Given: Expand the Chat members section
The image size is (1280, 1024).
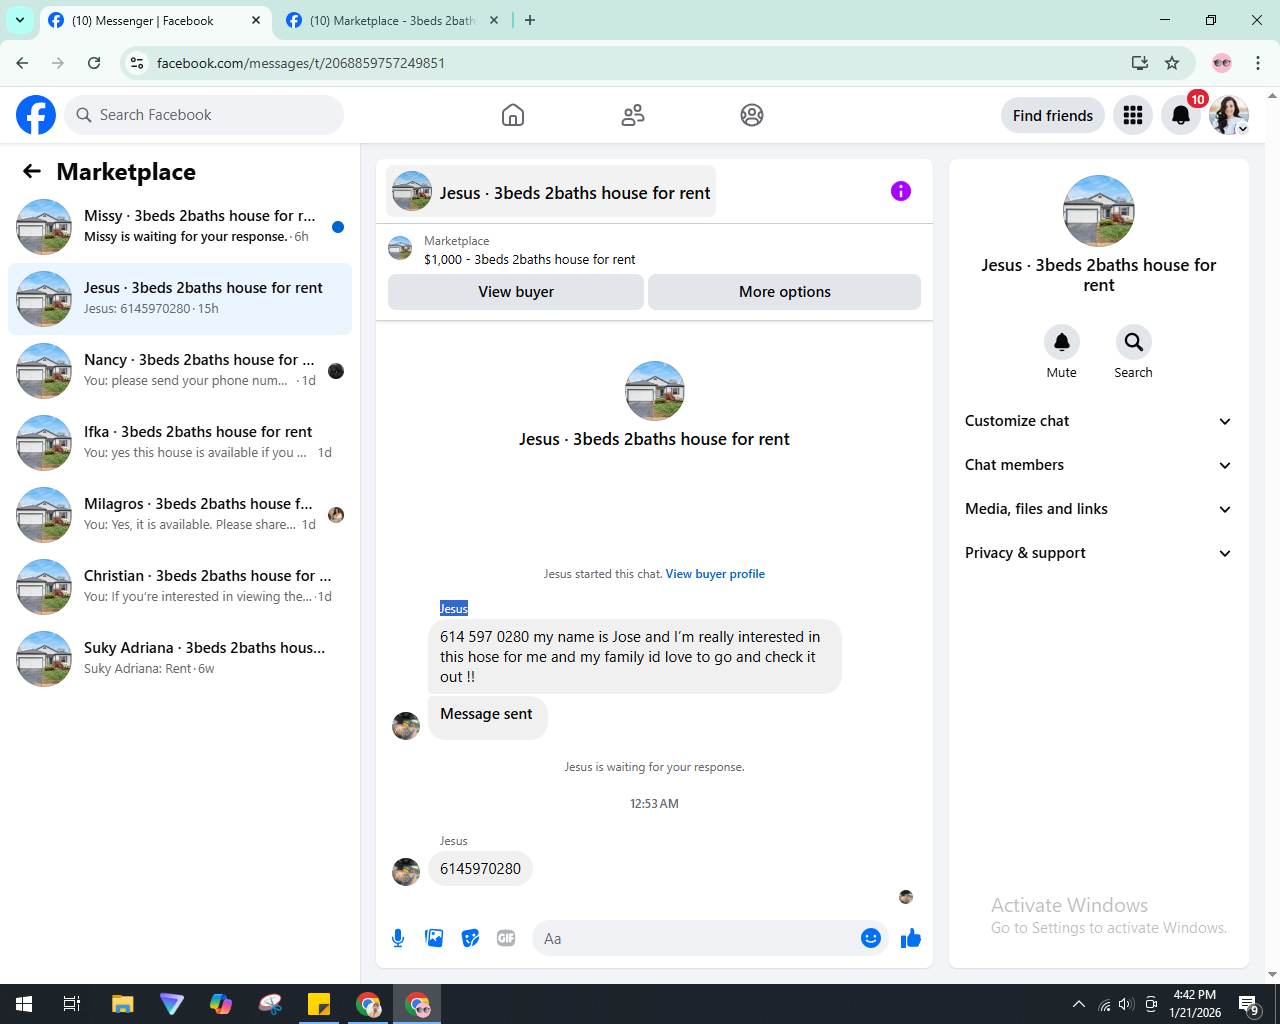Looking at the screenshot, I should [1098, 465].
